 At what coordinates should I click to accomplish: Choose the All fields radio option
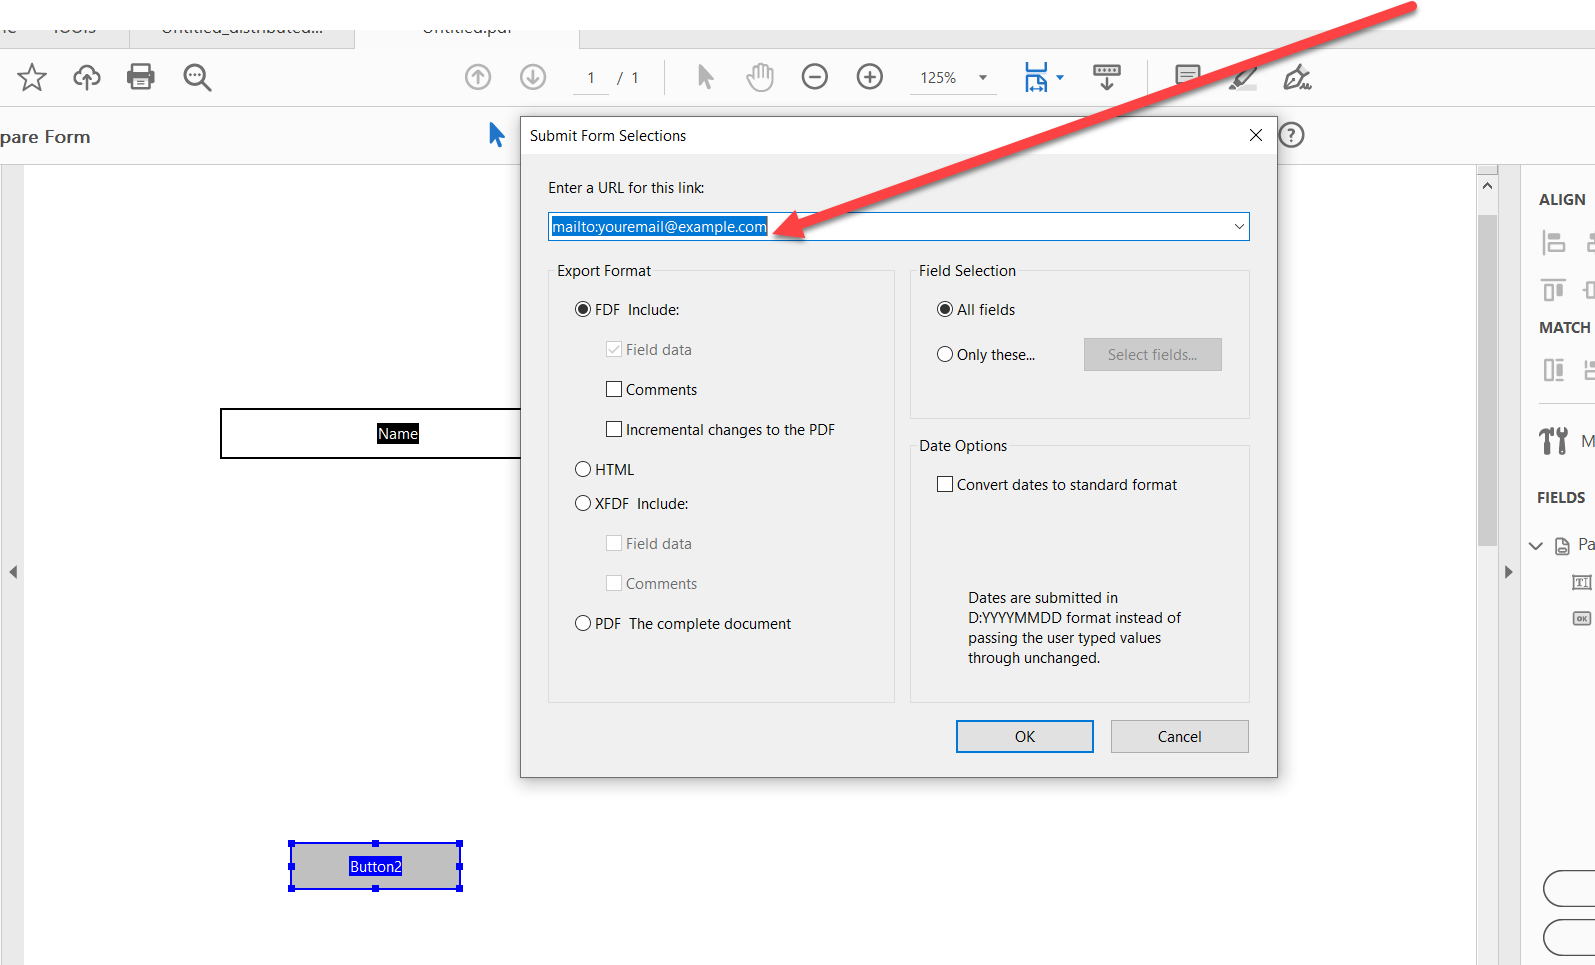(x=945, y=310)
